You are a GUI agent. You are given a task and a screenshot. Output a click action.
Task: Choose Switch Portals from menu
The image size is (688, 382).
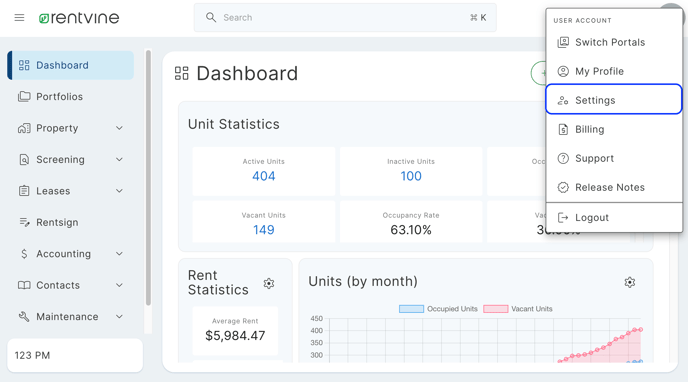tap(614, 42)
